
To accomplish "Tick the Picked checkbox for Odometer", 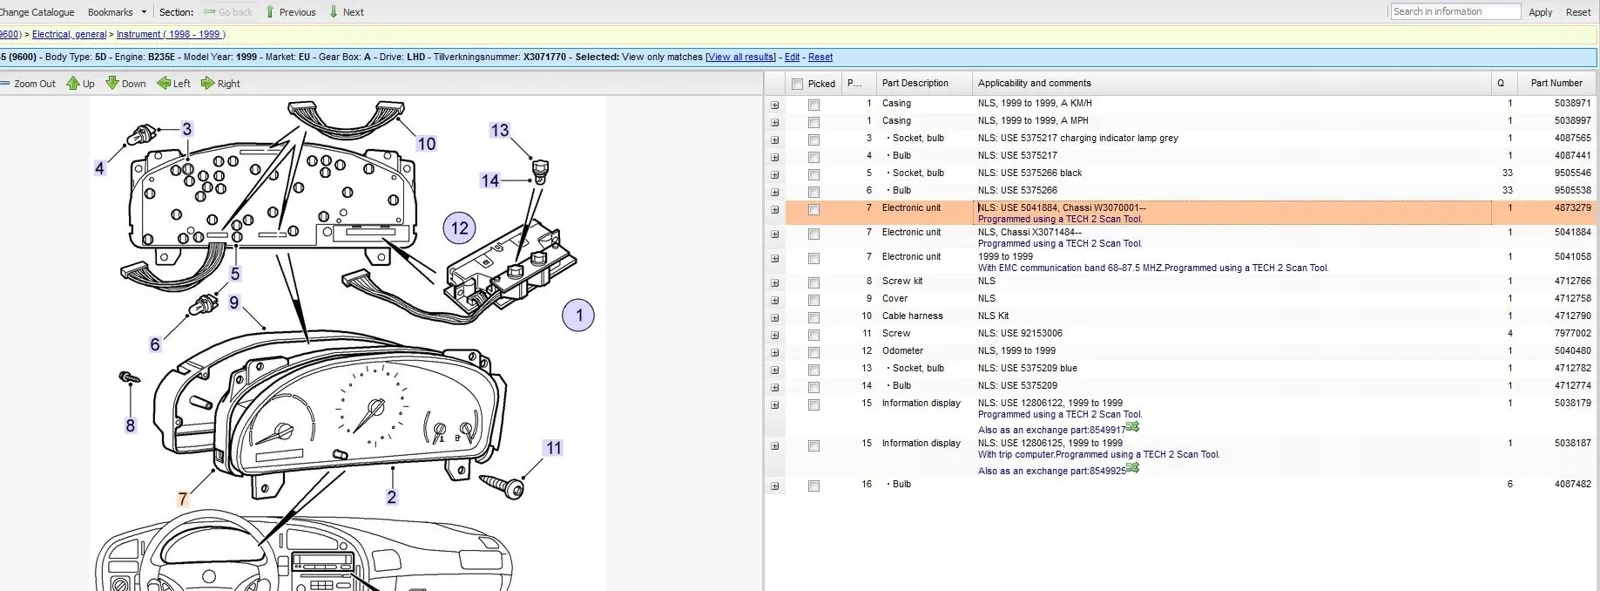I will (814, 352).
